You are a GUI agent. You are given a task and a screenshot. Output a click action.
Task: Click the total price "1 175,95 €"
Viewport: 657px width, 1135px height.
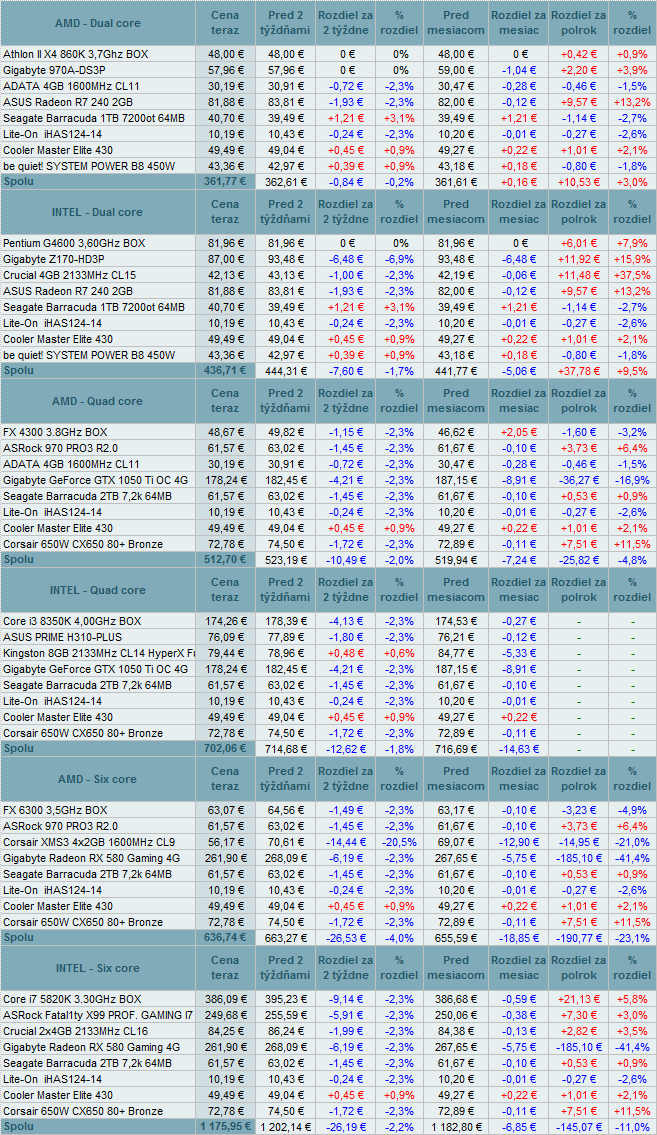tap(224, 1126)
